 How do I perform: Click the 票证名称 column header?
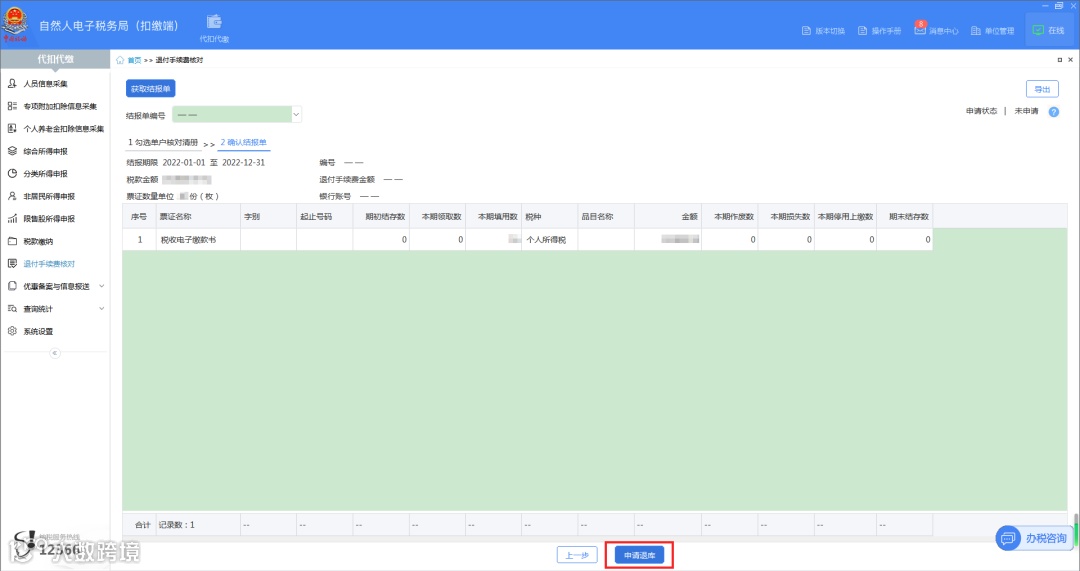198,216
